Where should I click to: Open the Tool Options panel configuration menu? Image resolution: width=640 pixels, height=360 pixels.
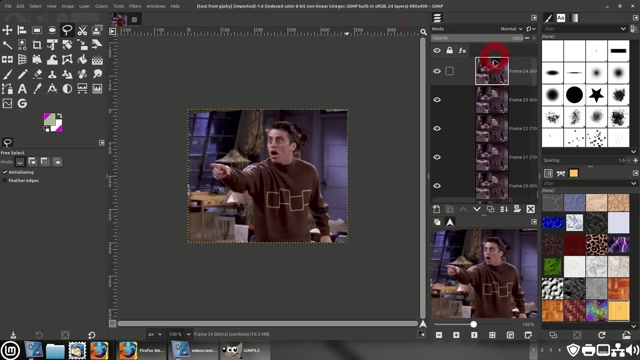102,142
